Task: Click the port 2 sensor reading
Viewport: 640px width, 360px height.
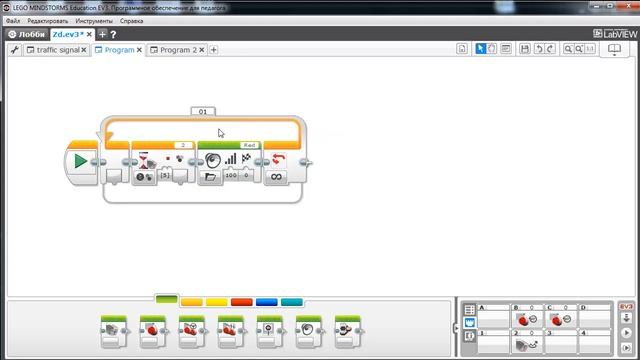Action: (x=527, y=341)
